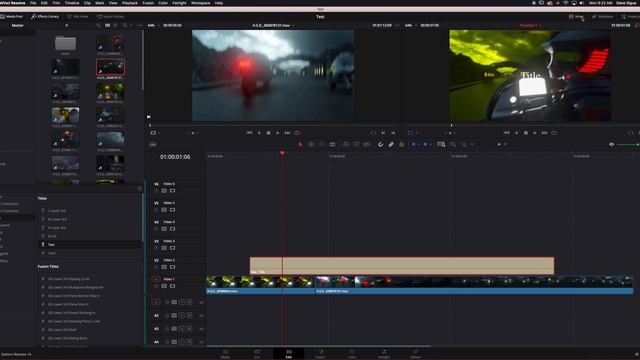Mute the A2 audio track
This screenshot has height=360, width=640.
tap(189, 316)
